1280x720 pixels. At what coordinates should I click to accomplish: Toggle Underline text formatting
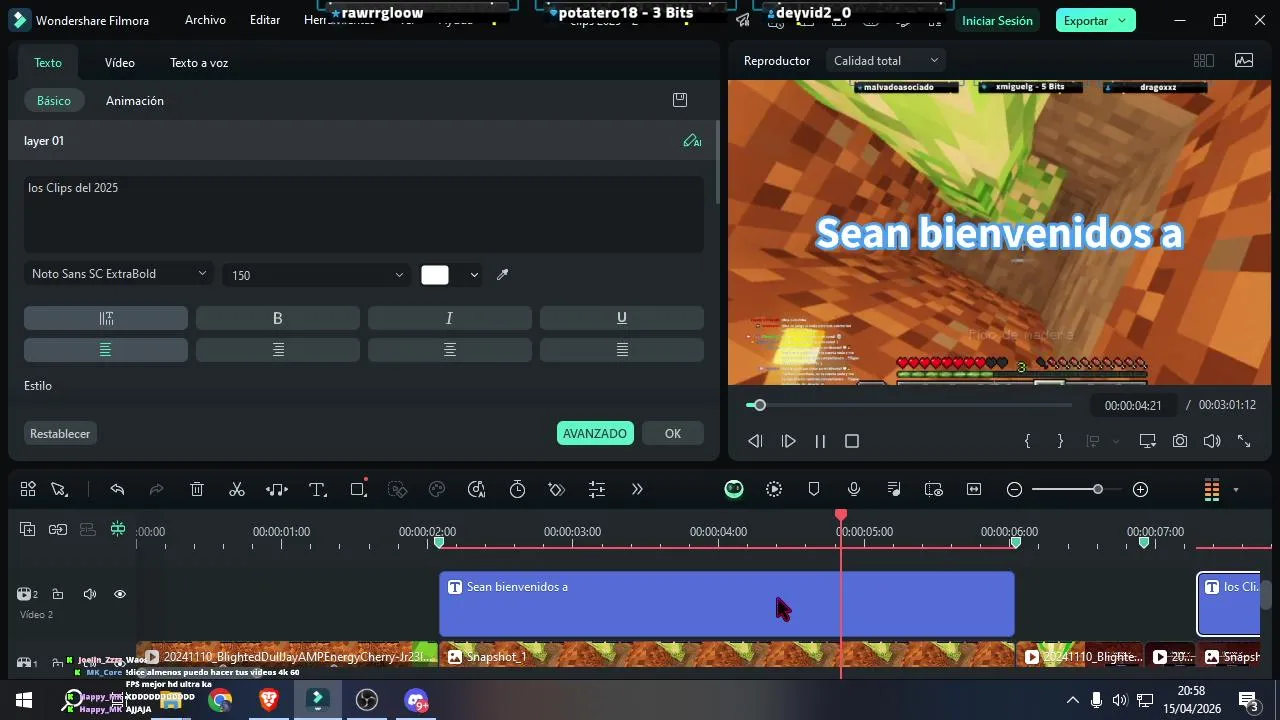pos(622,318)
